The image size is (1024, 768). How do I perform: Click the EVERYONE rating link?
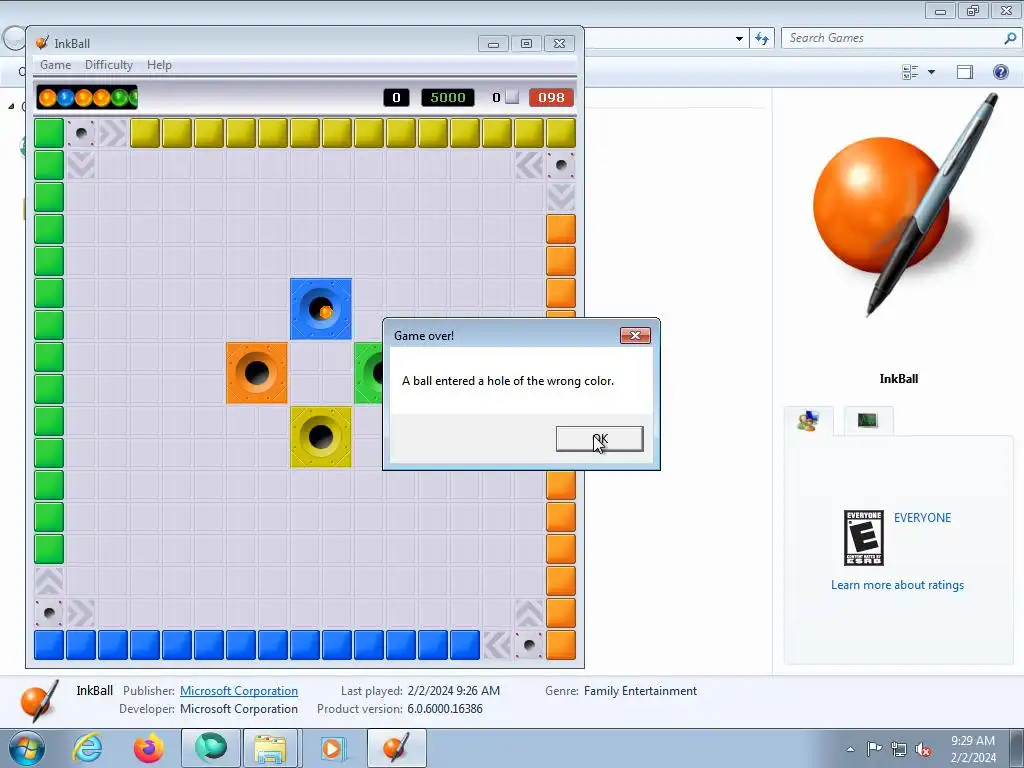pos(922,518)
